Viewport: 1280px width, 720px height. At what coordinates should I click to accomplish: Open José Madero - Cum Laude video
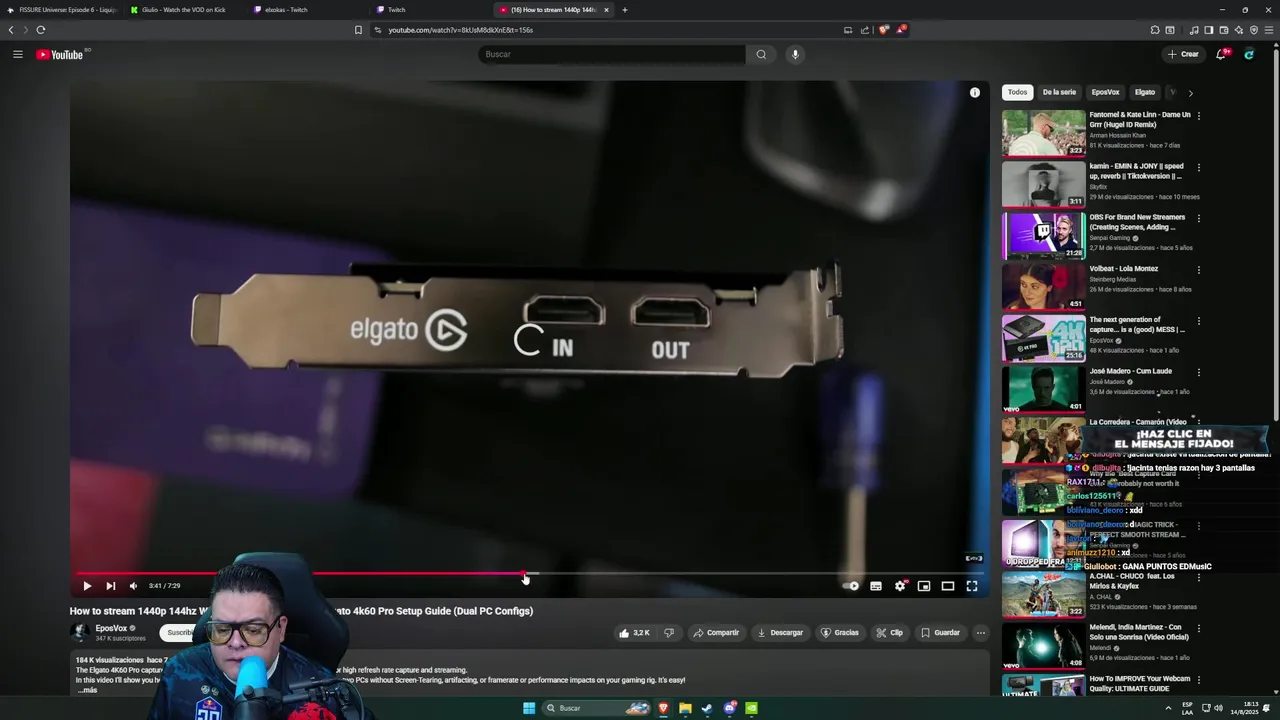[1043, 389]
